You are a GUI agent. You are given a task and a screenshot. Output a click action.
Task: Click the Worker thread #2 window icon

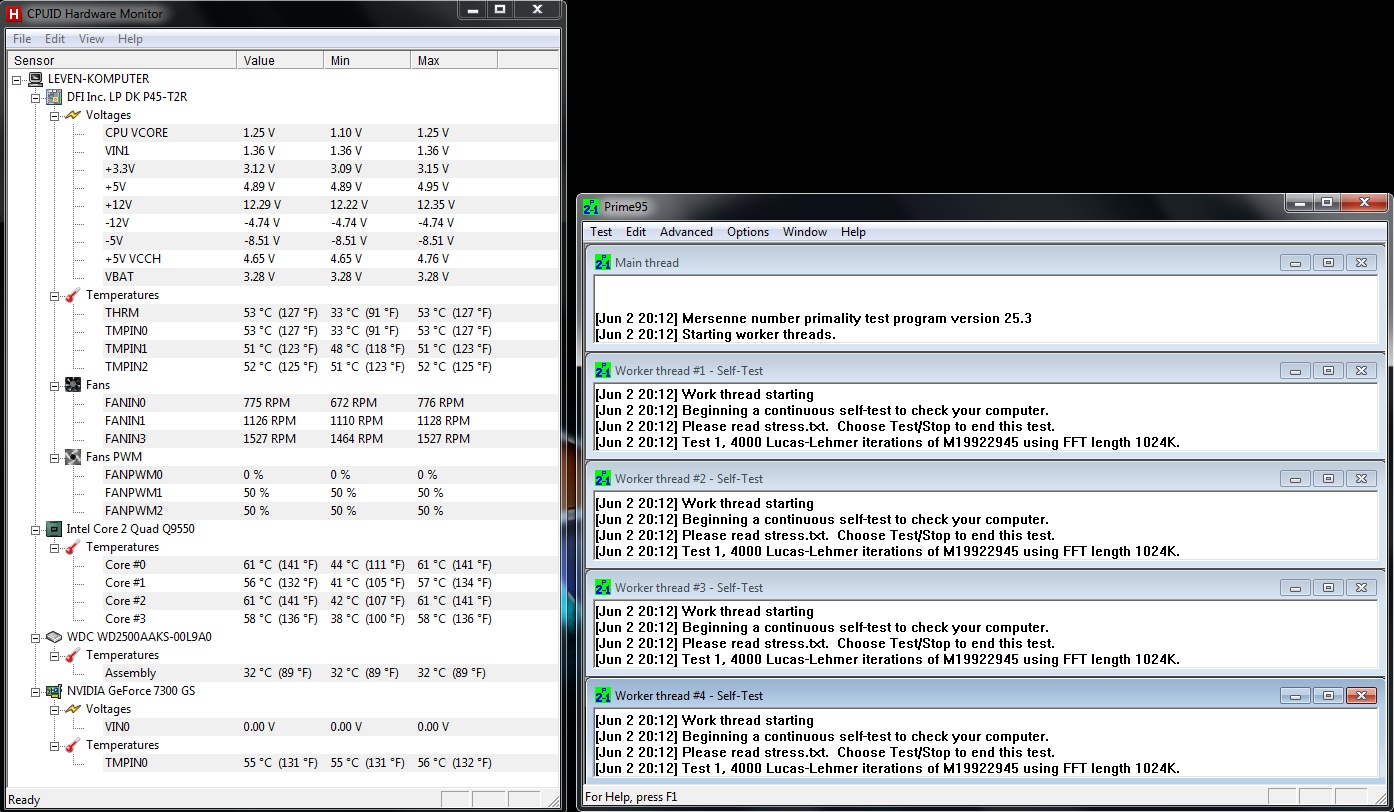[x=602, y=478]
